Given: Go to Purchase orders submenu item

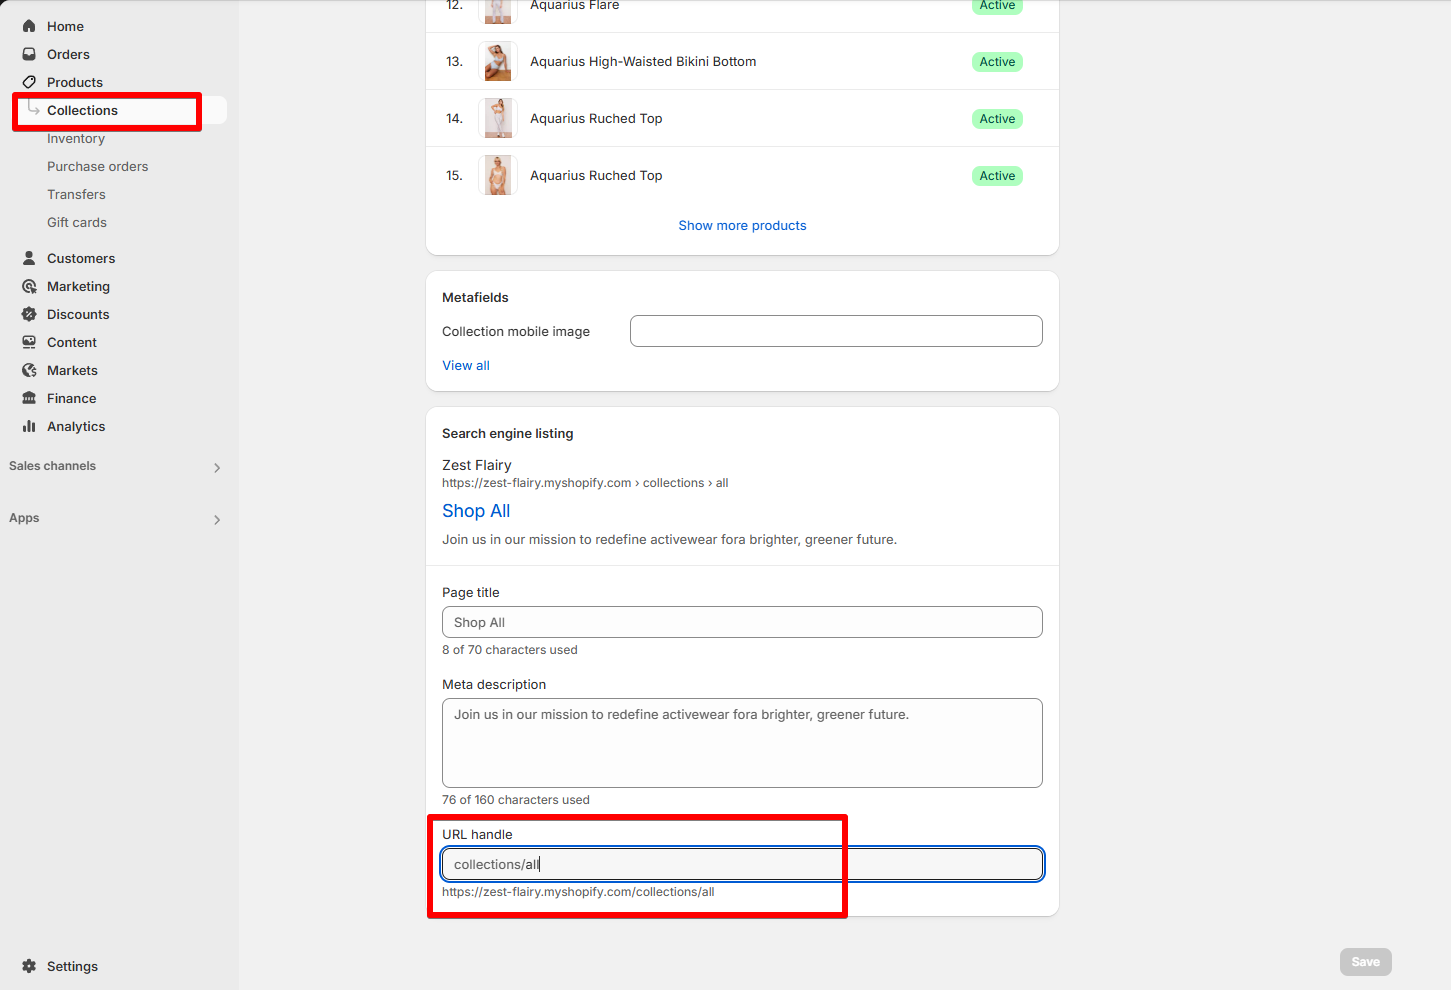Looking at the screenshot, I should (97, 166).
